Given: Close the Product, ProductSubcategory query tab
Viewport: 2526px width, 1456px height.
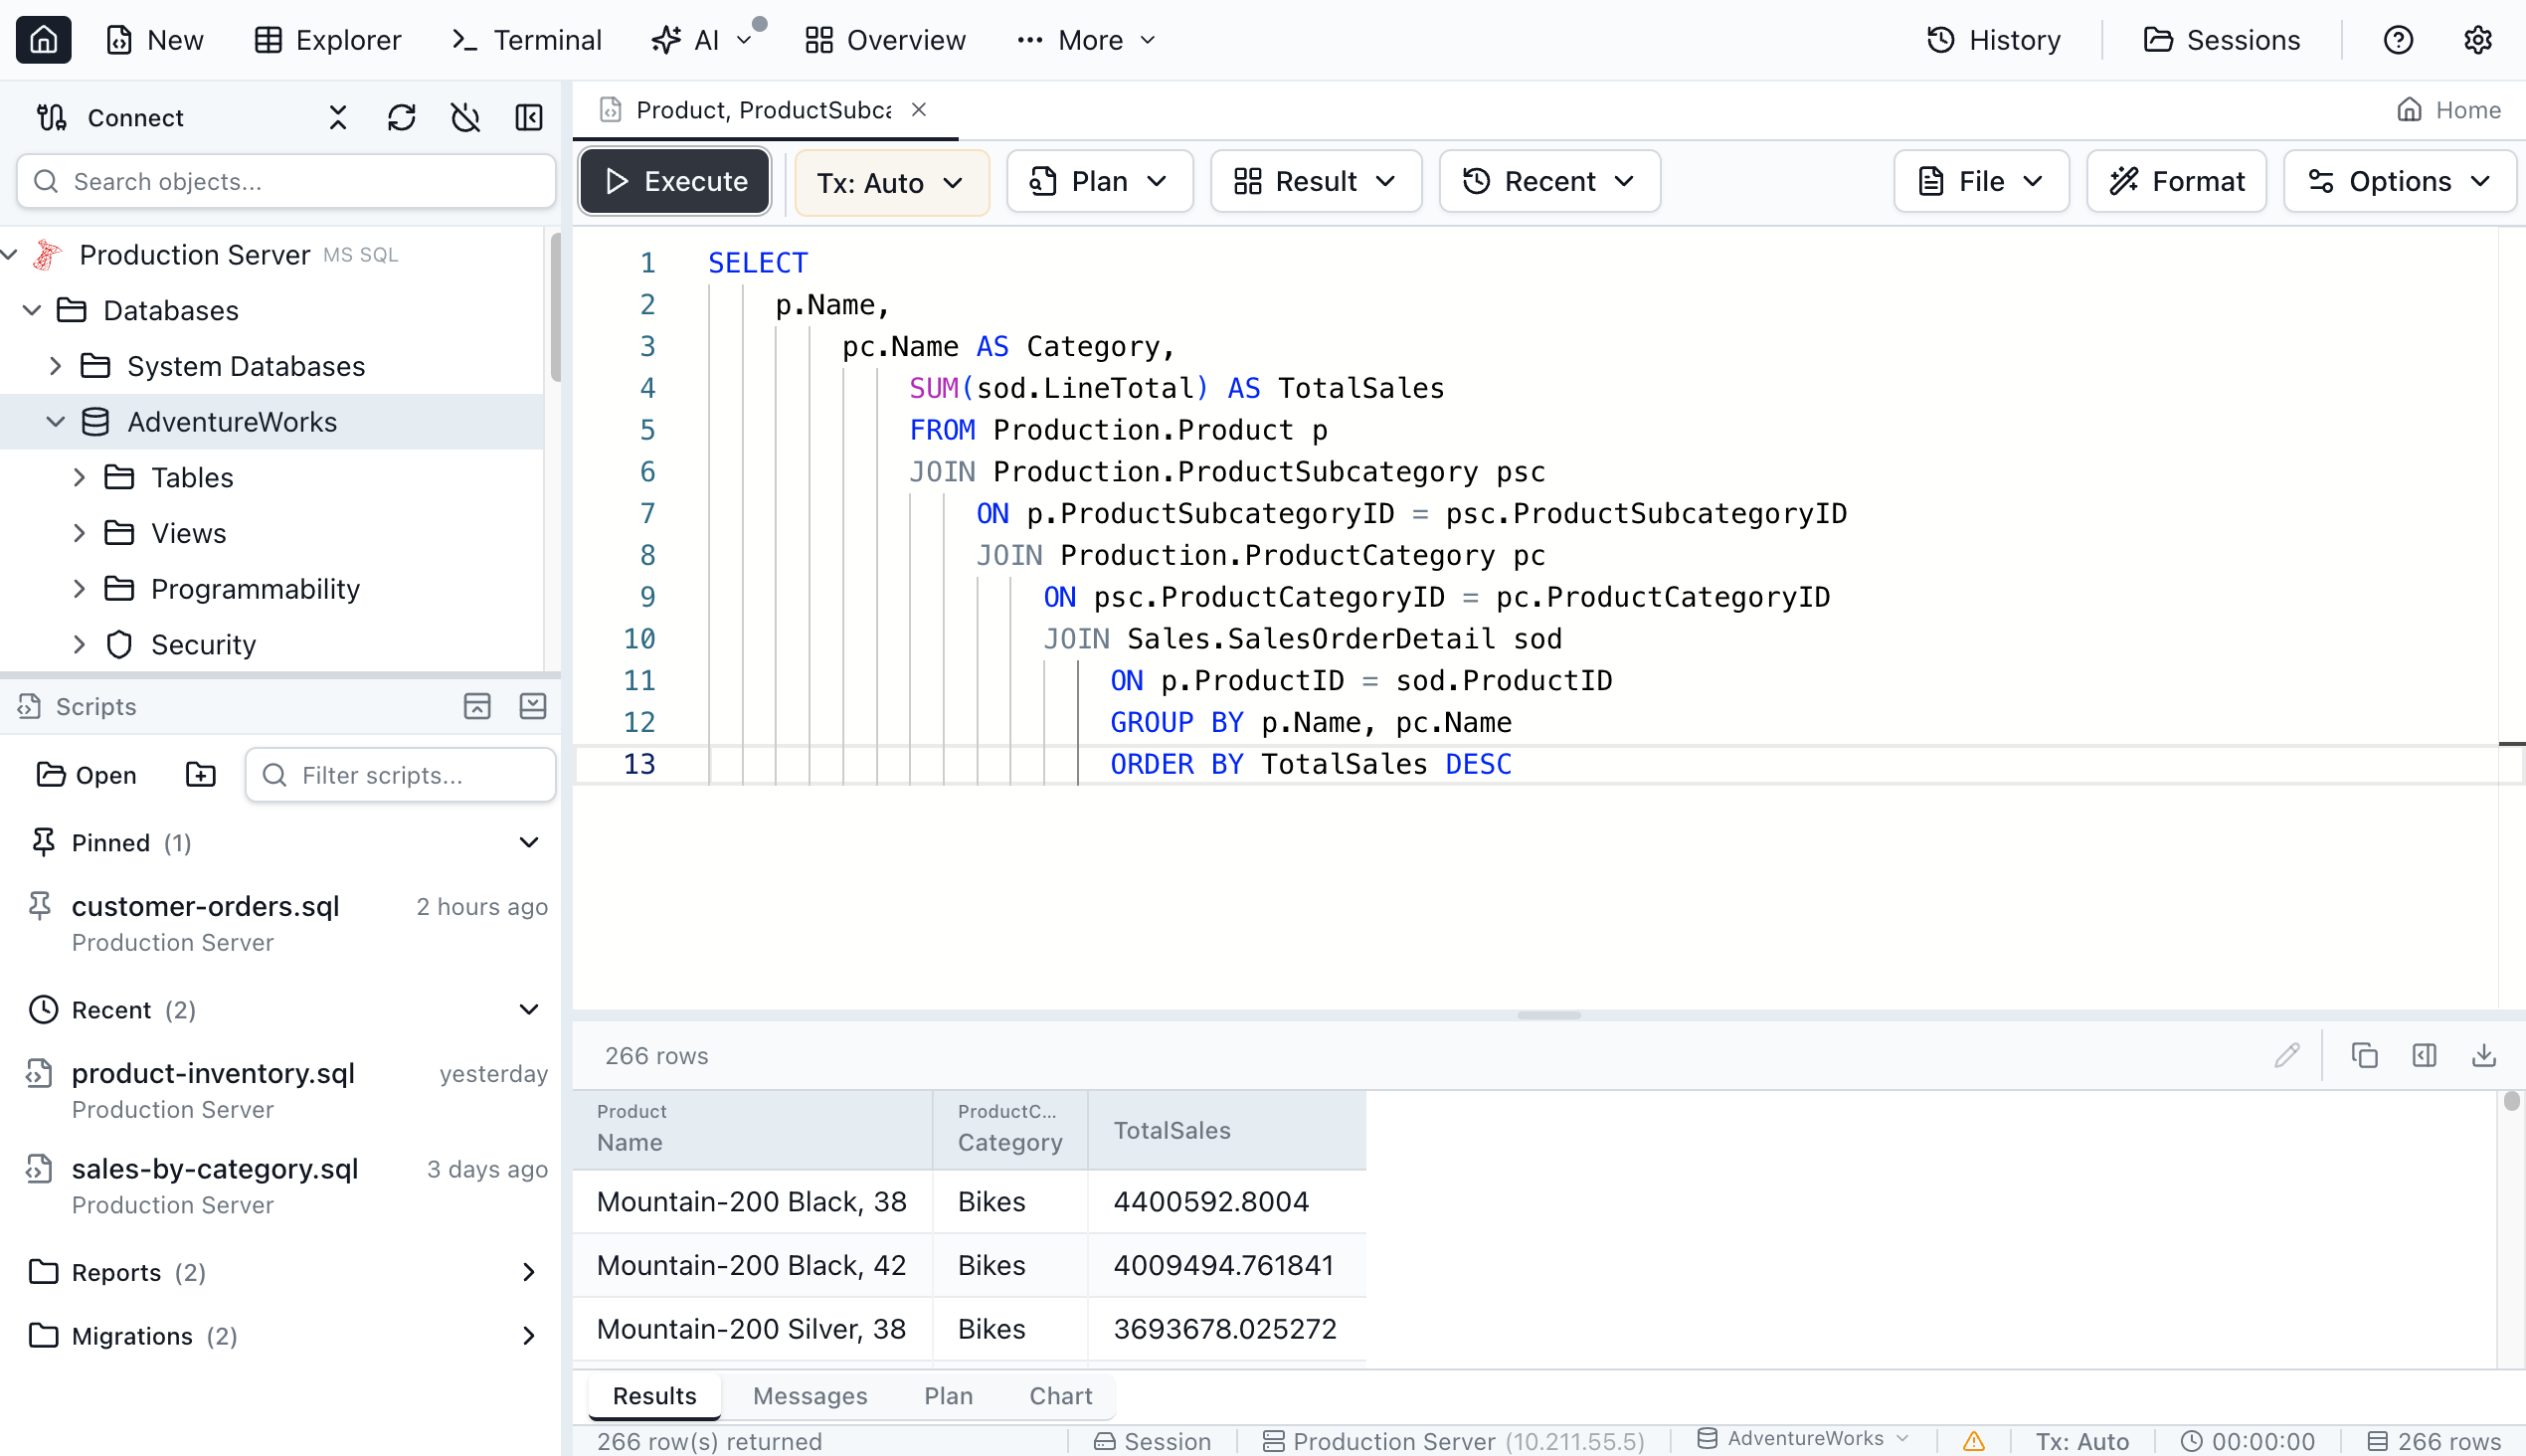Looking at the screenshot, I should 919,110.
